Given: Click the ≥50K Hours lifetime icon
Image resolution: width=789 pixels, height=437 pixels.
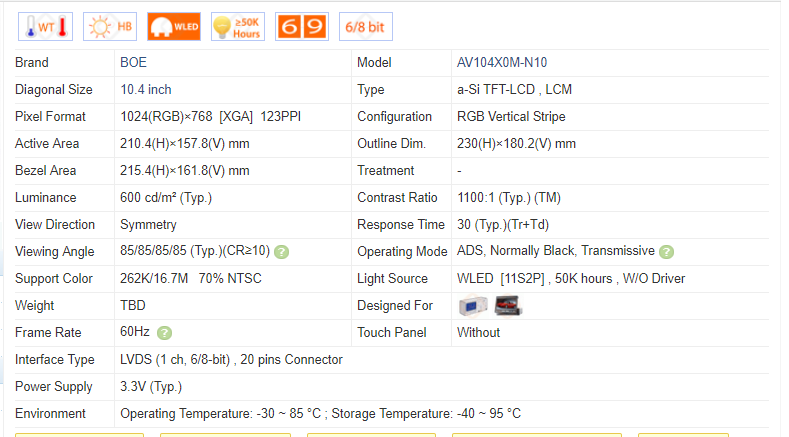Looking at the screenshot, I should pos(238,27).
